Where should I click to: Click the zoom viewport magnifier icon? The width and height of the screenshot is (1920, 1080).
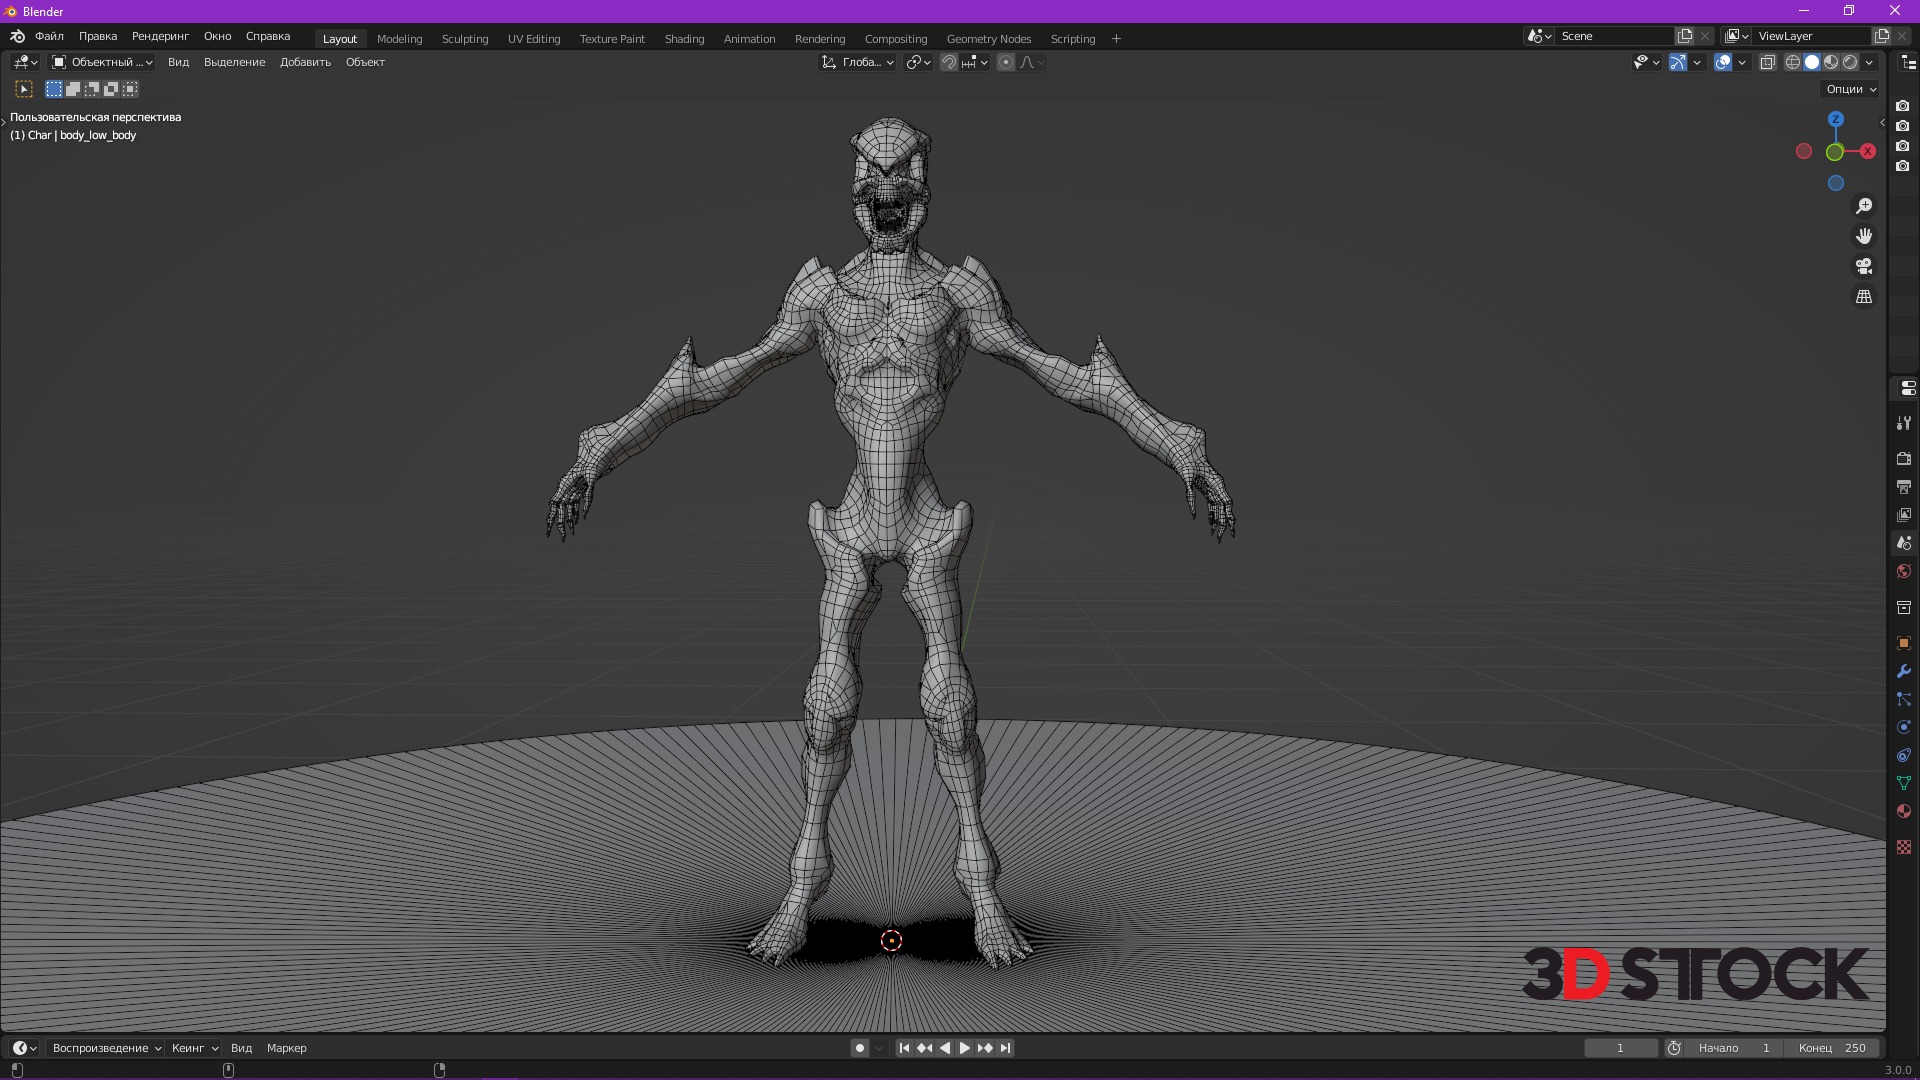pyautogui.click(x=1864, y=206)
